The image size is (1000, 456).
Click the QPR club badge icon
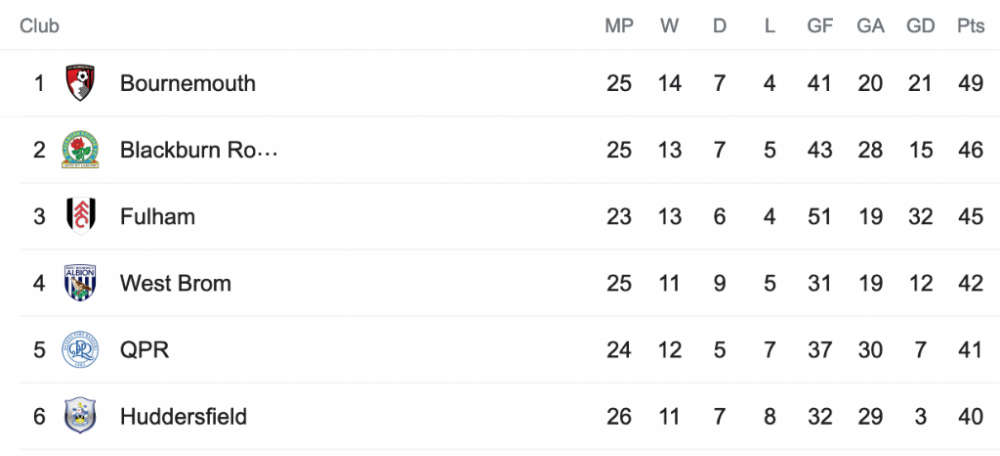[79, 350]
